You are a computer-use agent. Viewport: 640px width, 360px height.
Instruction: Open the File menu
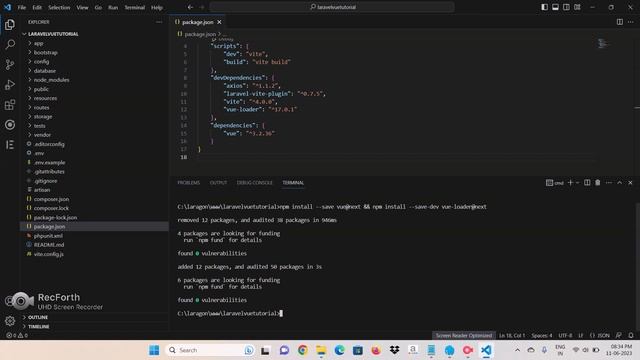(22, 7)
